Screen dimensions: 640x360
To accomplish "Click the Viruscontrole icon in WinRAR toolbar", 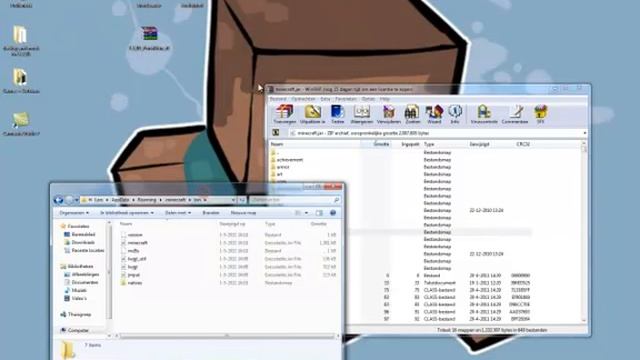I will (x=484, y=114).
